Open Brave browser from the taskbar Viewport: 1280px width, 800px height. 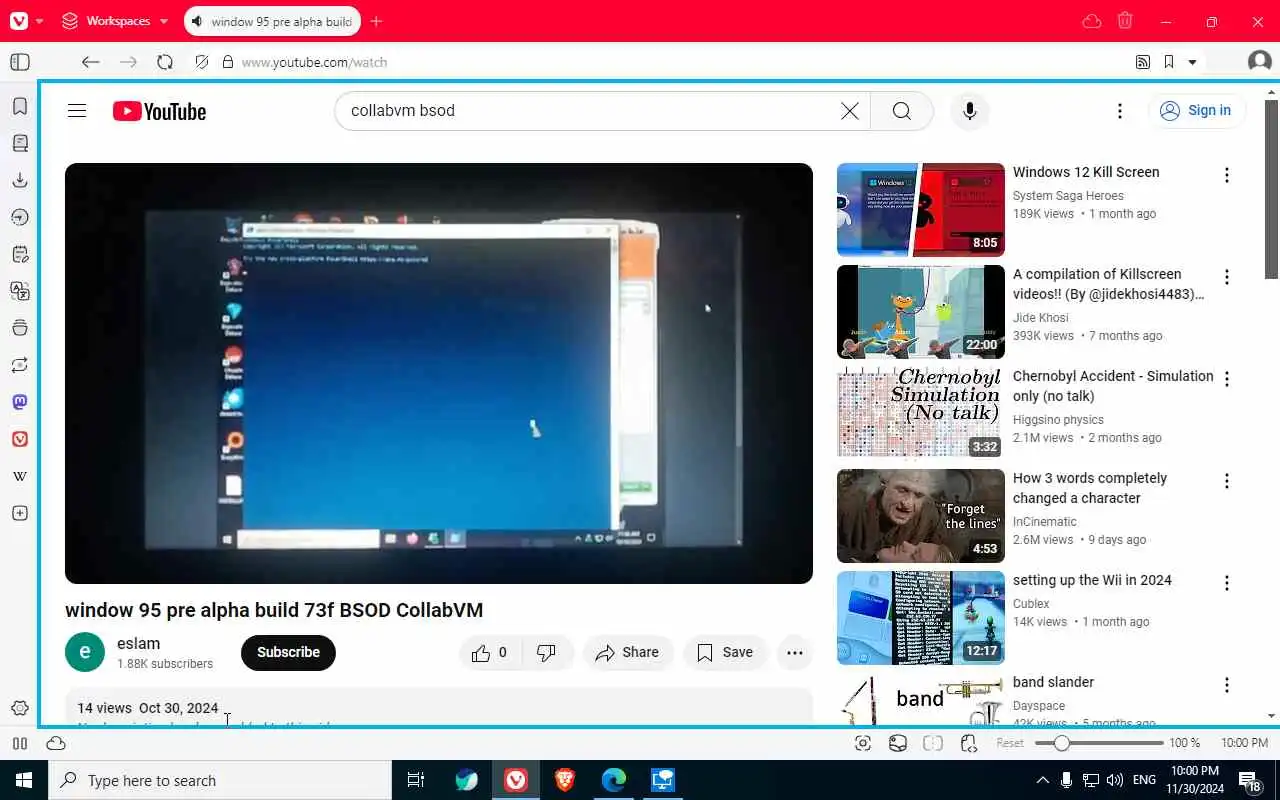(x=565, y=780)
